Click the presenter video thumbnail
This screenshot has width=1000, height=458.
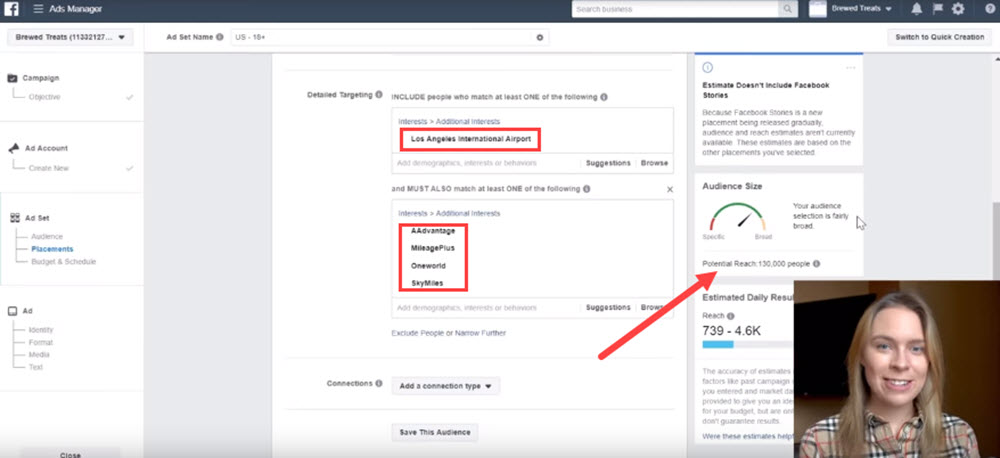pos(897,369)
